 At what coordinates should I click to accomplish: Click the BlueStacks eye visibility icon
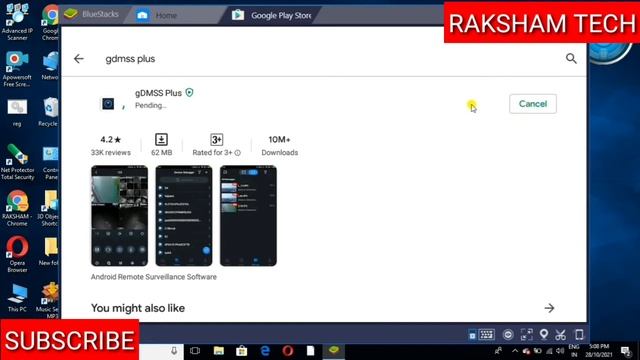[508, 335]
